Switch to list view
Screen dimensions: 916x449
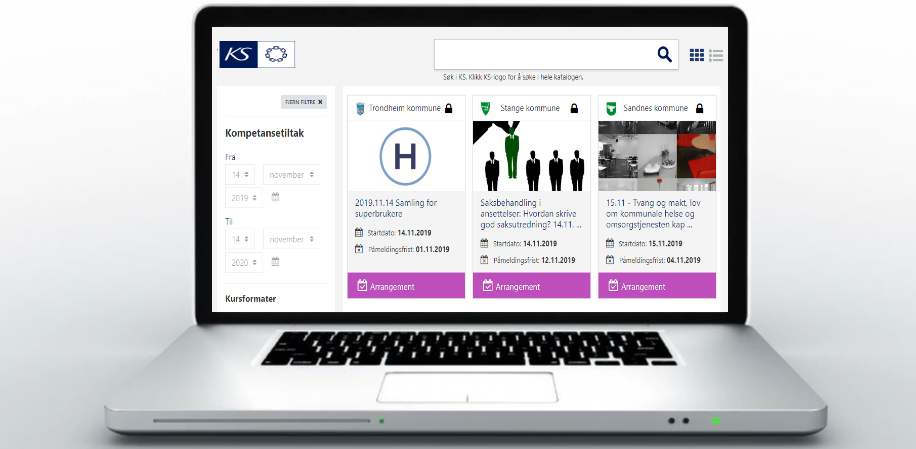coord(716,55)
